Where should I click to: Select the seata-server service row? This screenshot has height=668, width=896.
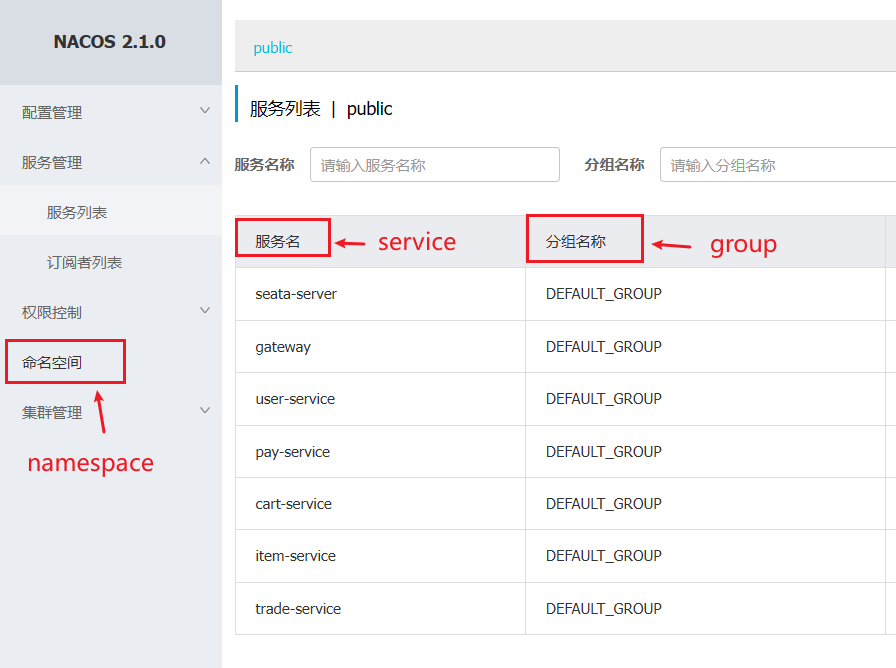click(x=296, y=294)
